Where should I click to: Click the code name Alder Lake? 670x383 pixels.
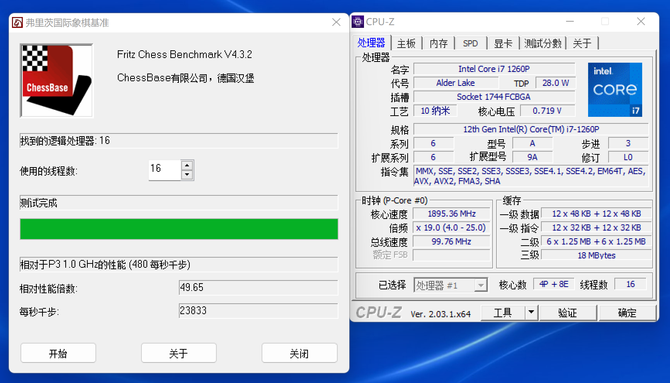(x=455, y=83)
